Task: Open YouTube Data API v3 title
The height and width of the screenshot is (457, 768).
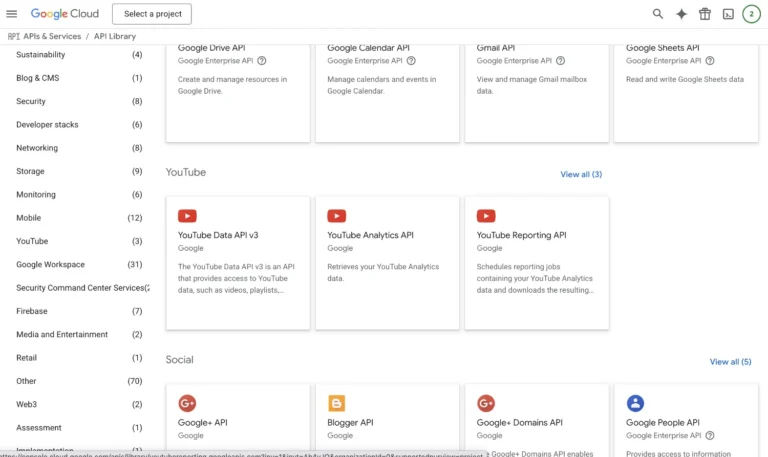Action: click(218, 235)
